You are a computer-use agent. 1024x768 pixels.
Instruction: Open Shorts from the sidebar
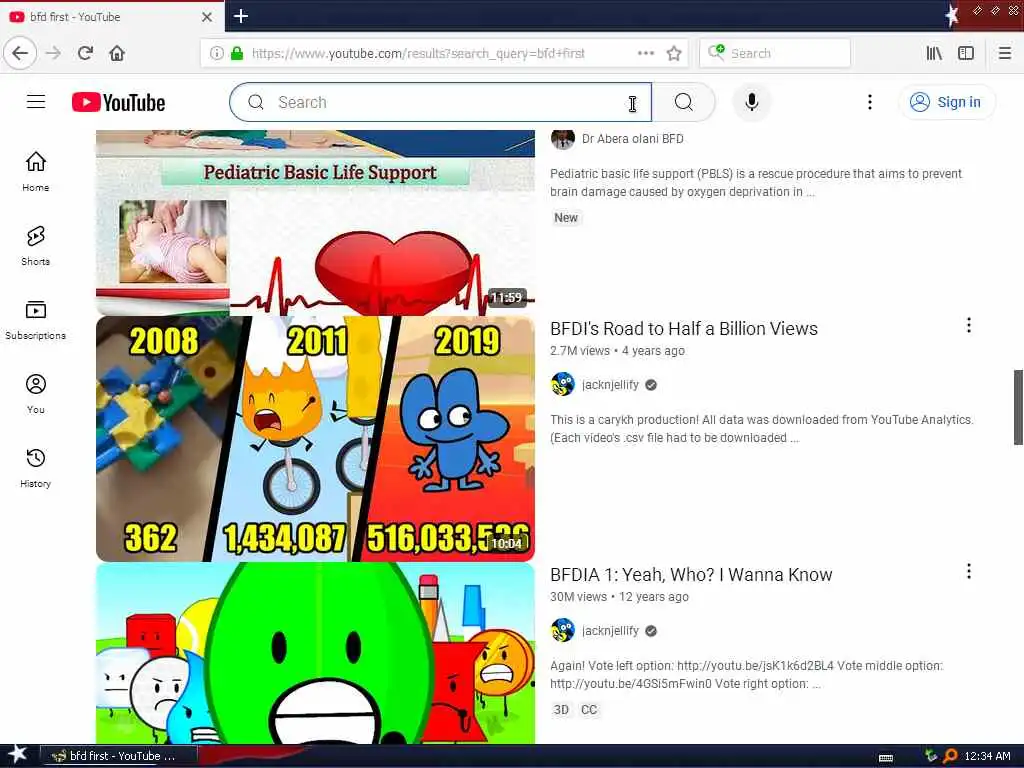click(35, 246)
